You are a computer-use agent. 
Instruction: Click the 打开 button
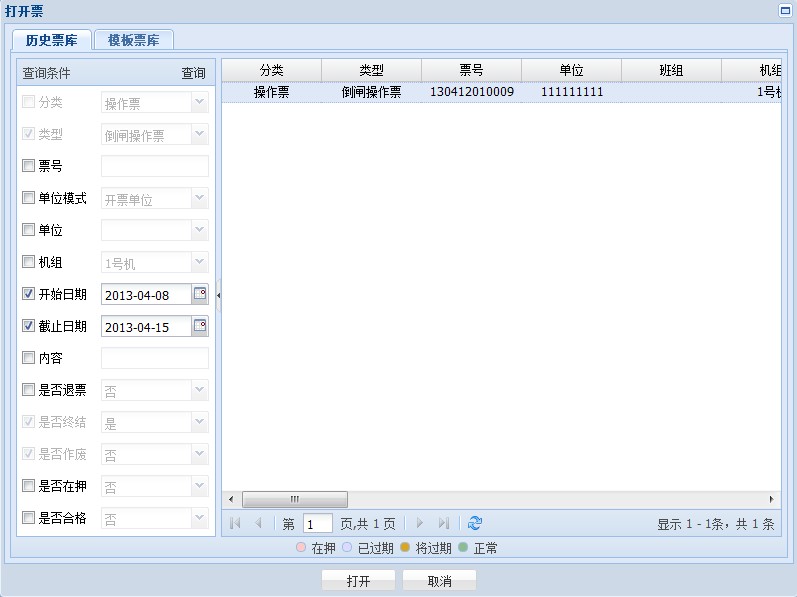[x=358, y=581]
